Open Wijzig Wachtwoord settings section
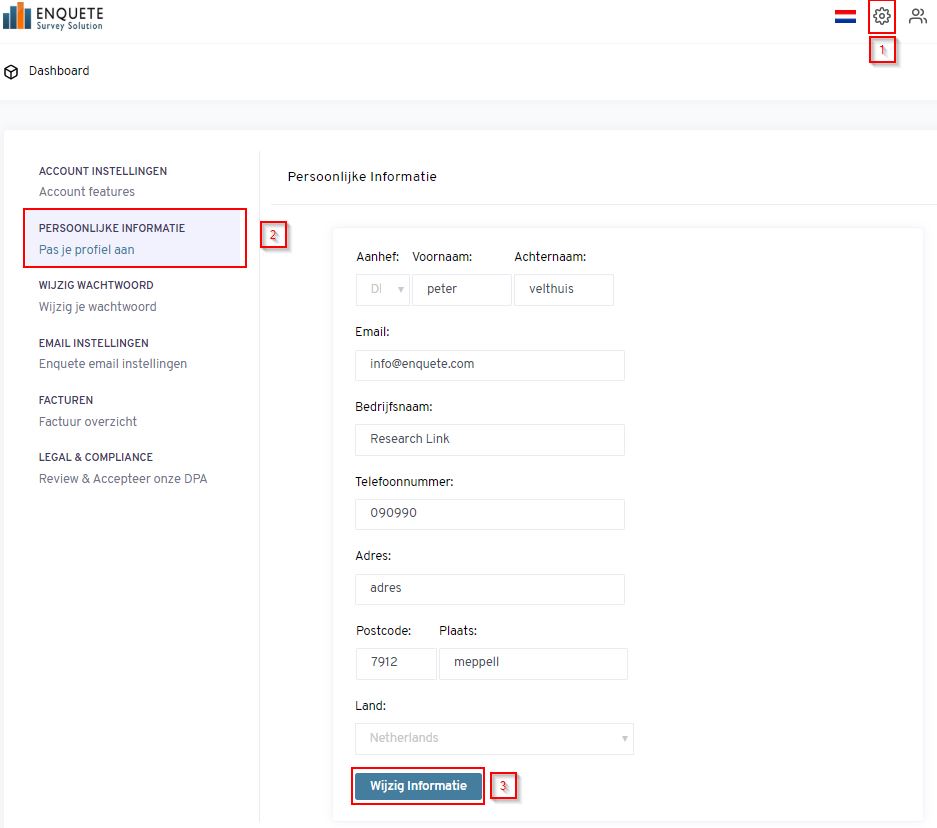The height and width of the screenshot is (828, 937). [97, 296]
